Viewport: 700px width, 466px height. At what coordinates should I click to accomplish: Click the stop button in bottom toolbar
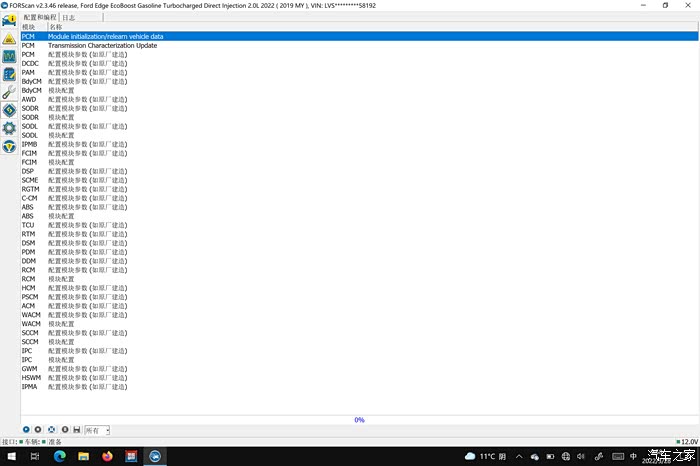click(x=38, y=430)
